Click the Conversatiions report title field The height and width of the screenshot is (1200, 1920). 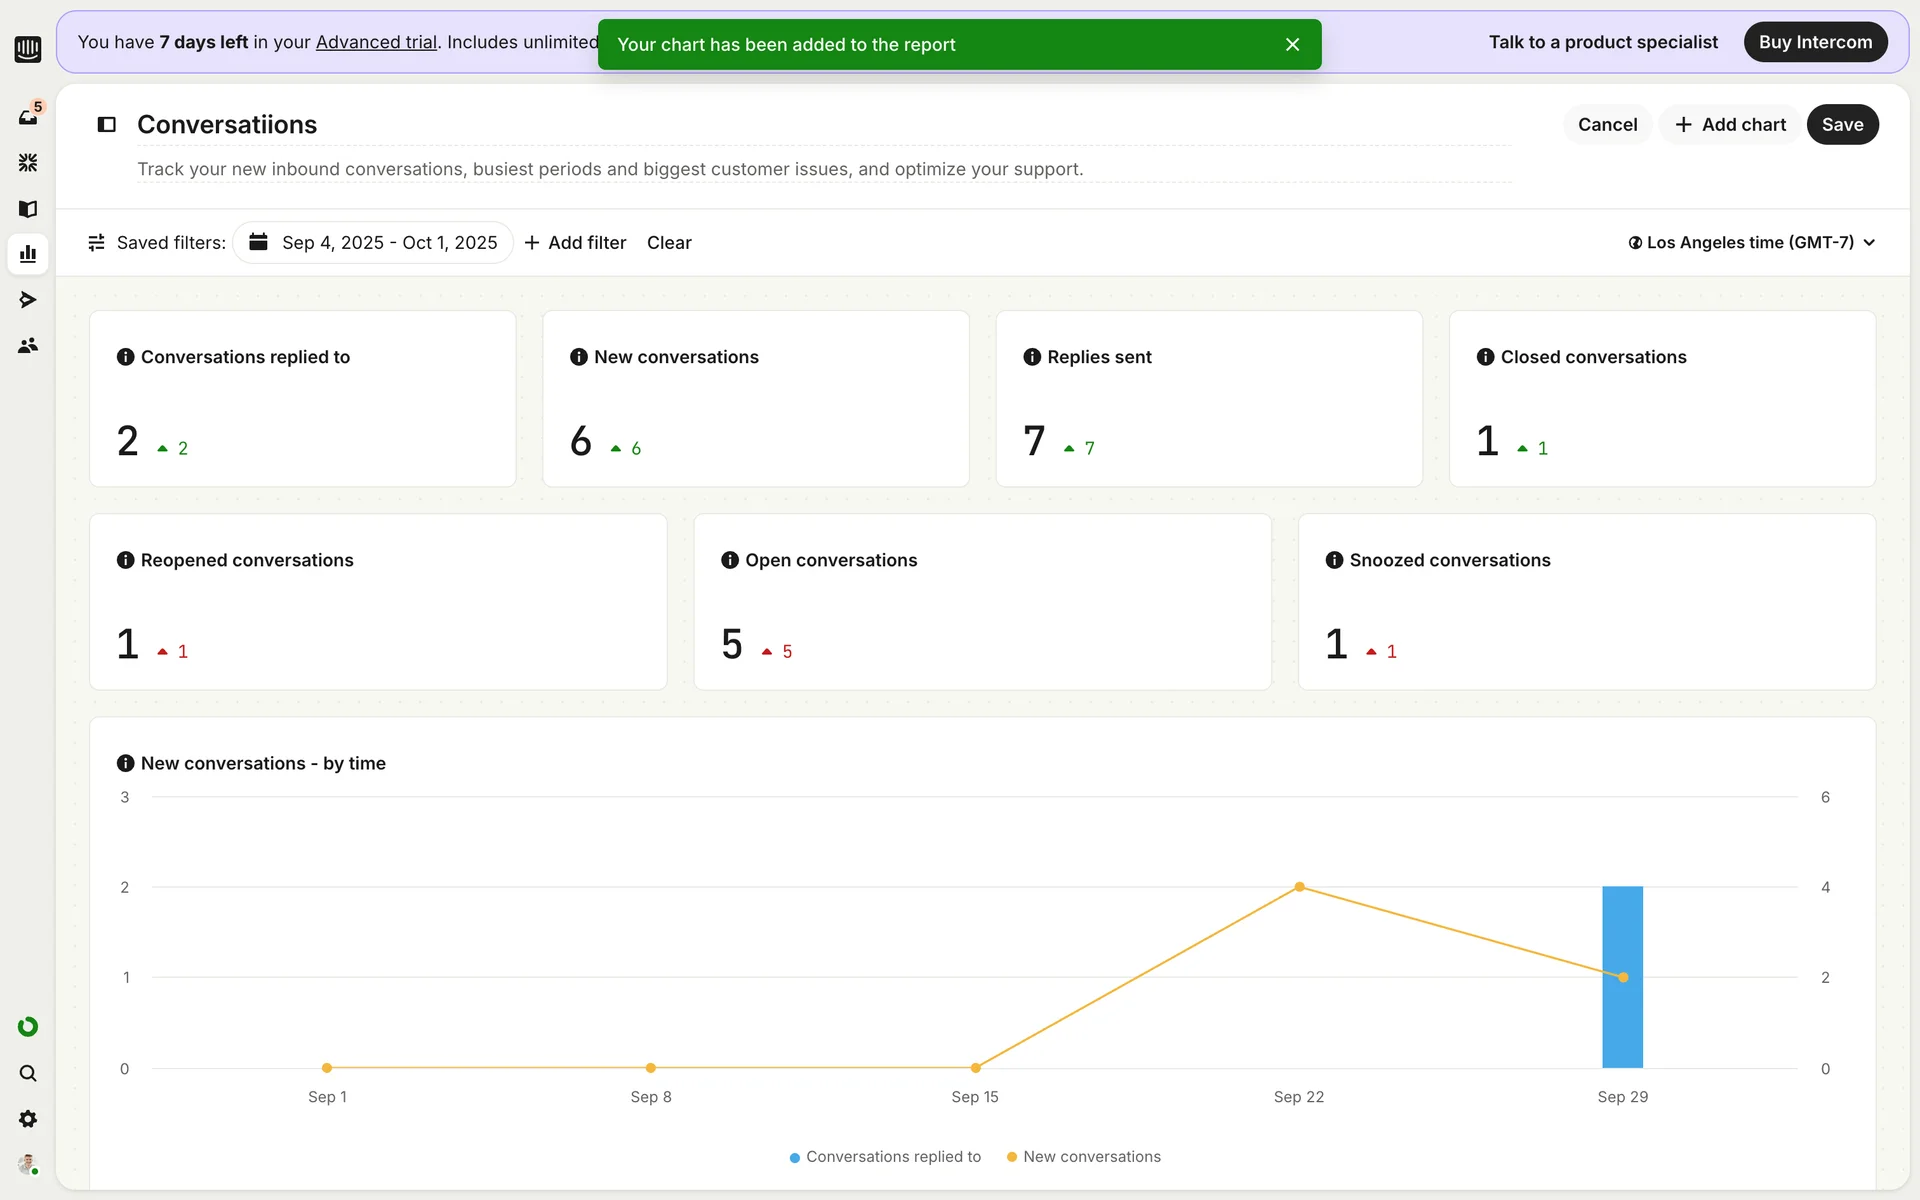point(227,124)
